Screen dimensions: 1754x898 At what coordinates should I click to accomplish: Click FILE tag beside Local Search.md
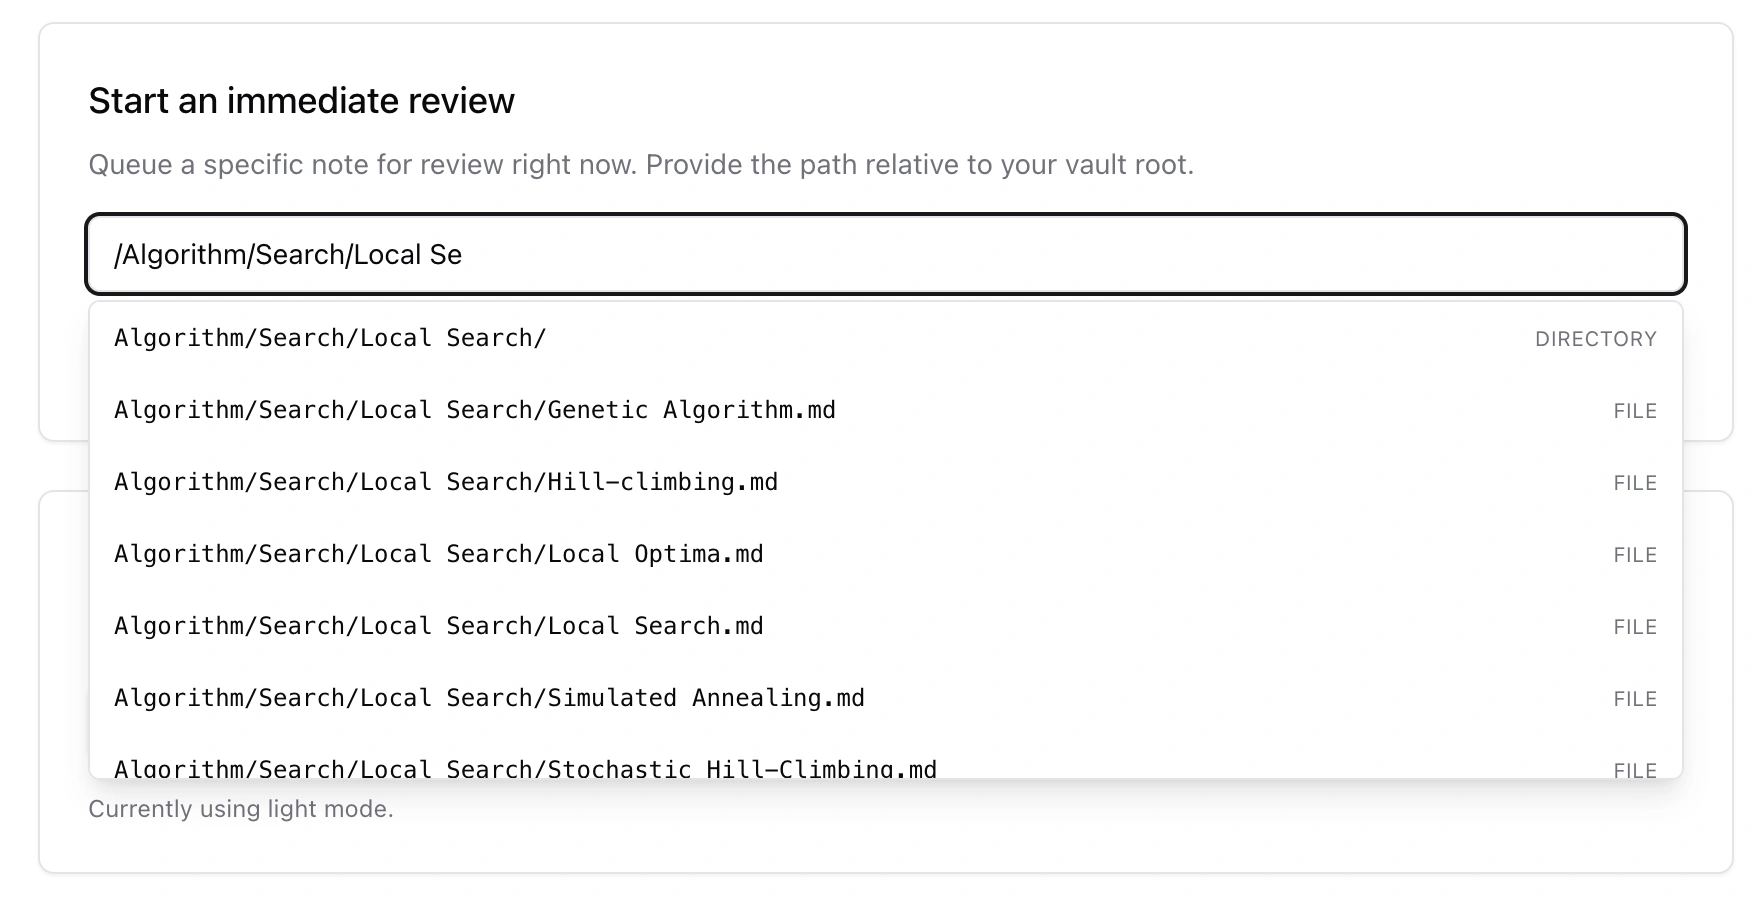click(1635, 627)
